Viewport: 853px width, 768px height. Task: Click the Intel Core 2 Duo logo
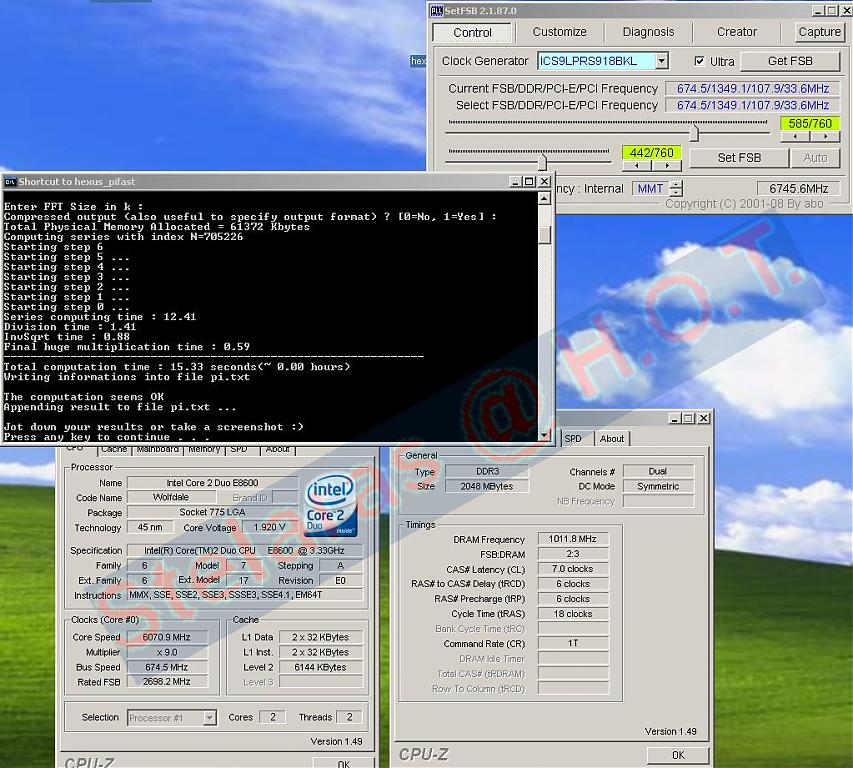pyautogui.click(x=331, y=506)
